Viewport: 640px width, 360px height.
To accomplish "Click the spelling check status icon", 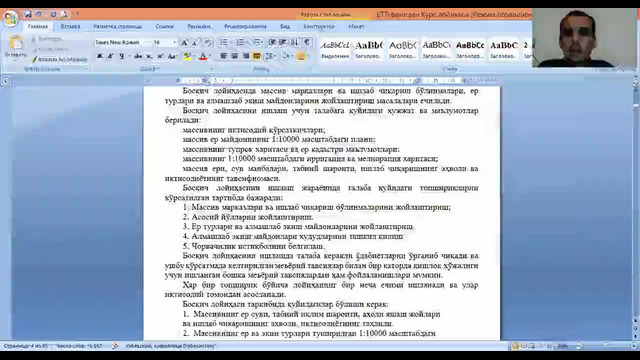I will [x=115, y=346].
